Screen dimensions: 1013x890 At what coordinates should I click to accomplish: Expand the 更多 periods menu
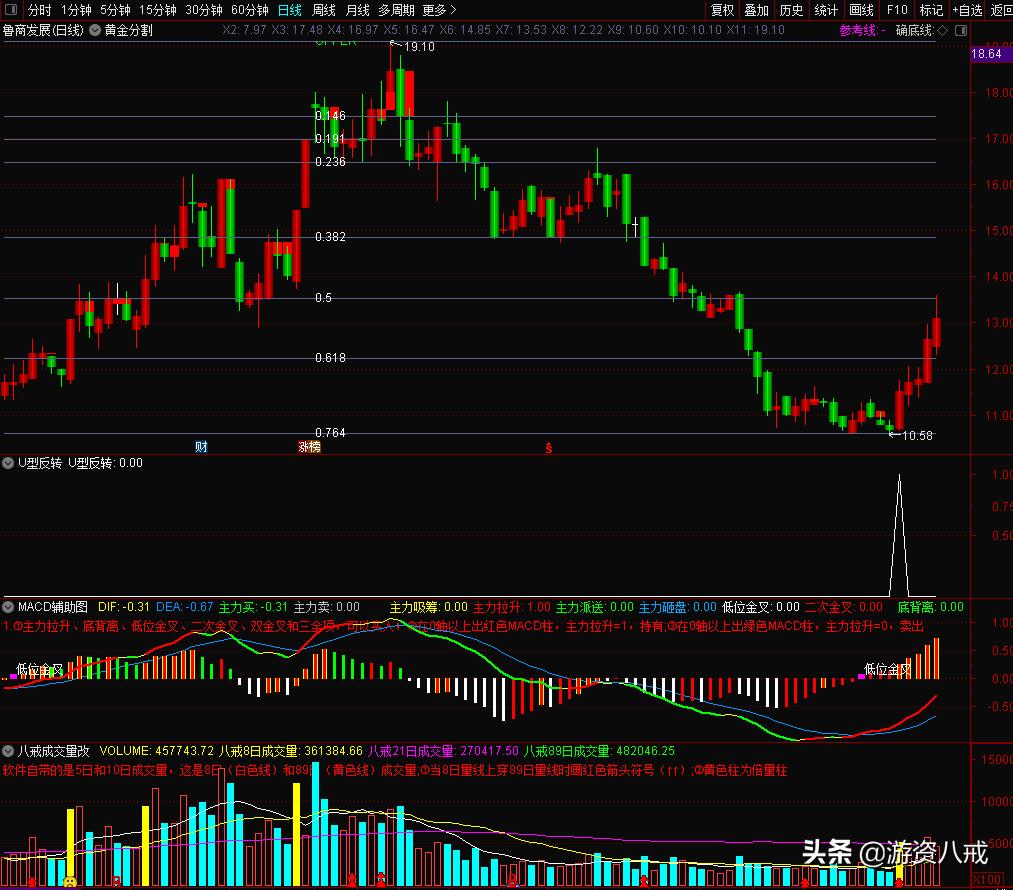coord(439,10)
